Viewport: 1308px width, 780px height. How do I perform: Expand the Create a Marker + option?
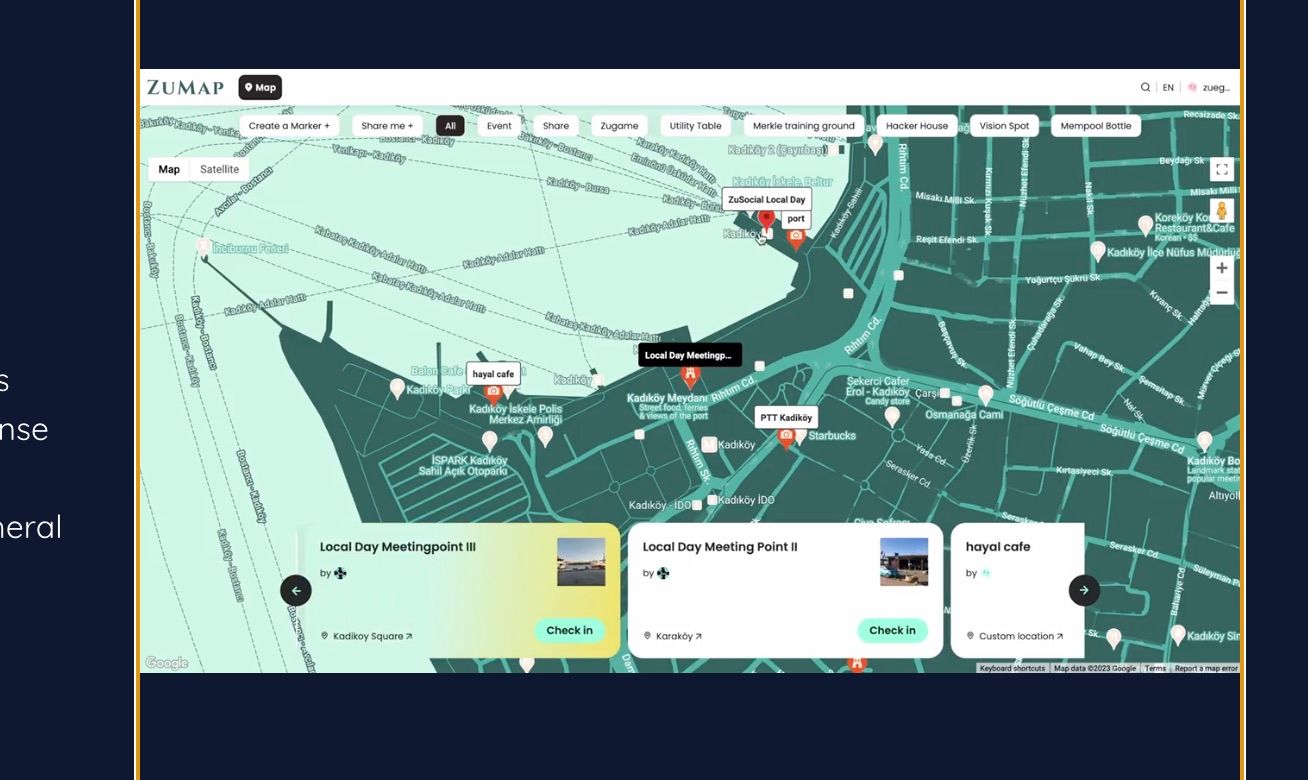pos(289,126)
